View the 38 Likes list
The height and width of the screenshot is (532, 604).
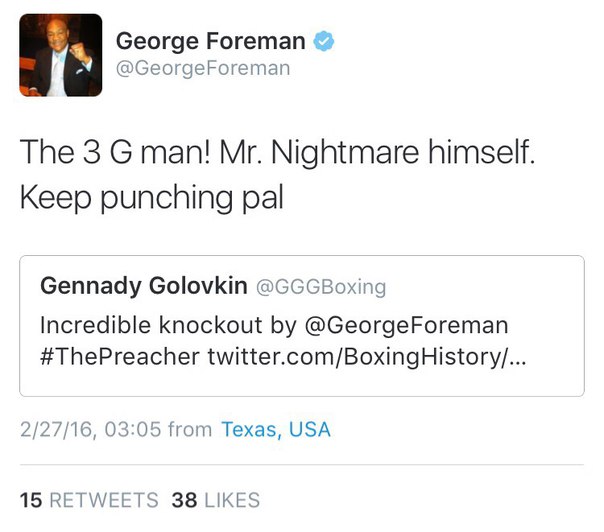tap(215, 500)
